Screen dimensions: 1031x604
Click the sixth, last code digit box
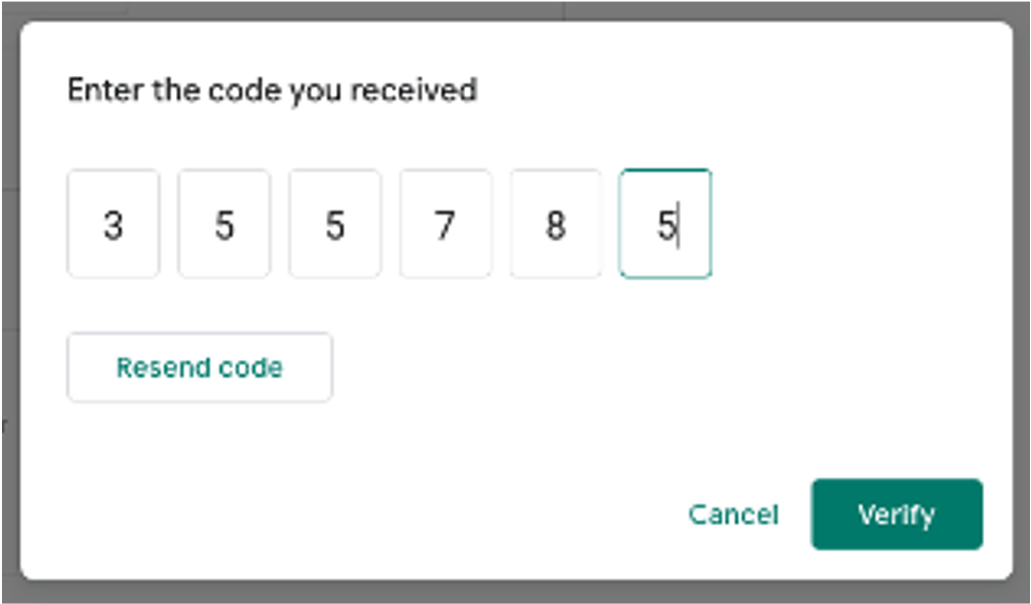pos(665,224)
